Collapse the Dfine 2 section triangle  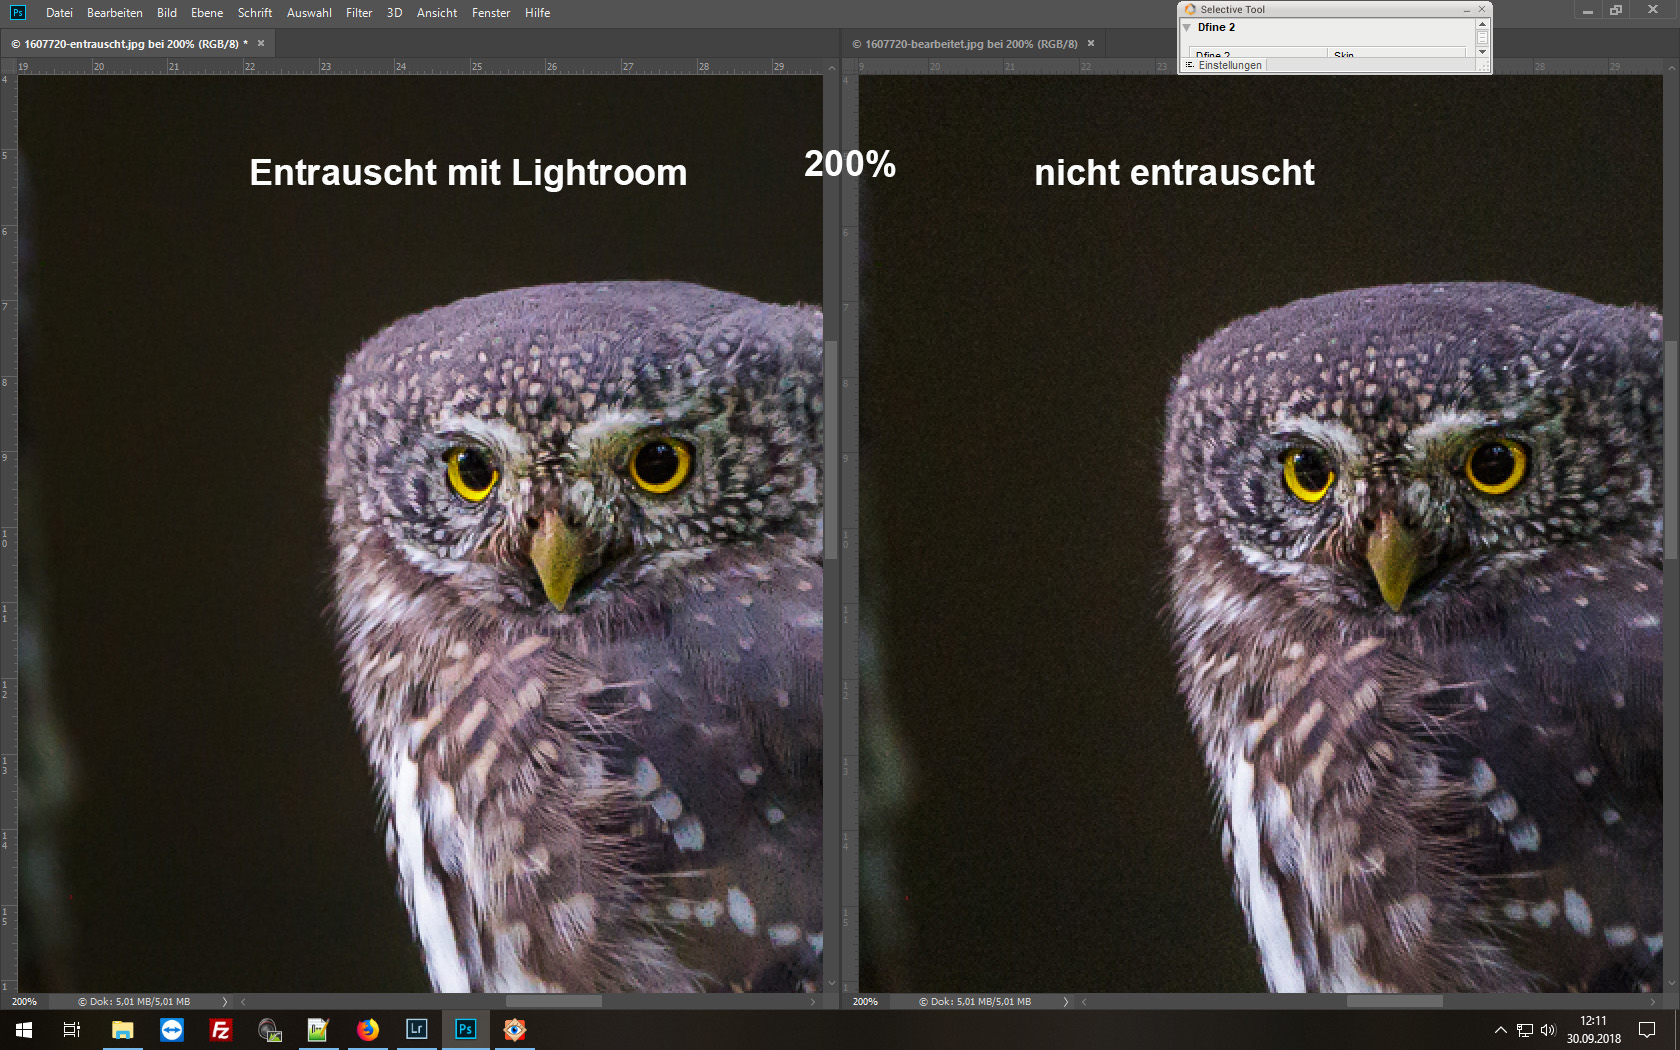click(x=1187, y=28)
